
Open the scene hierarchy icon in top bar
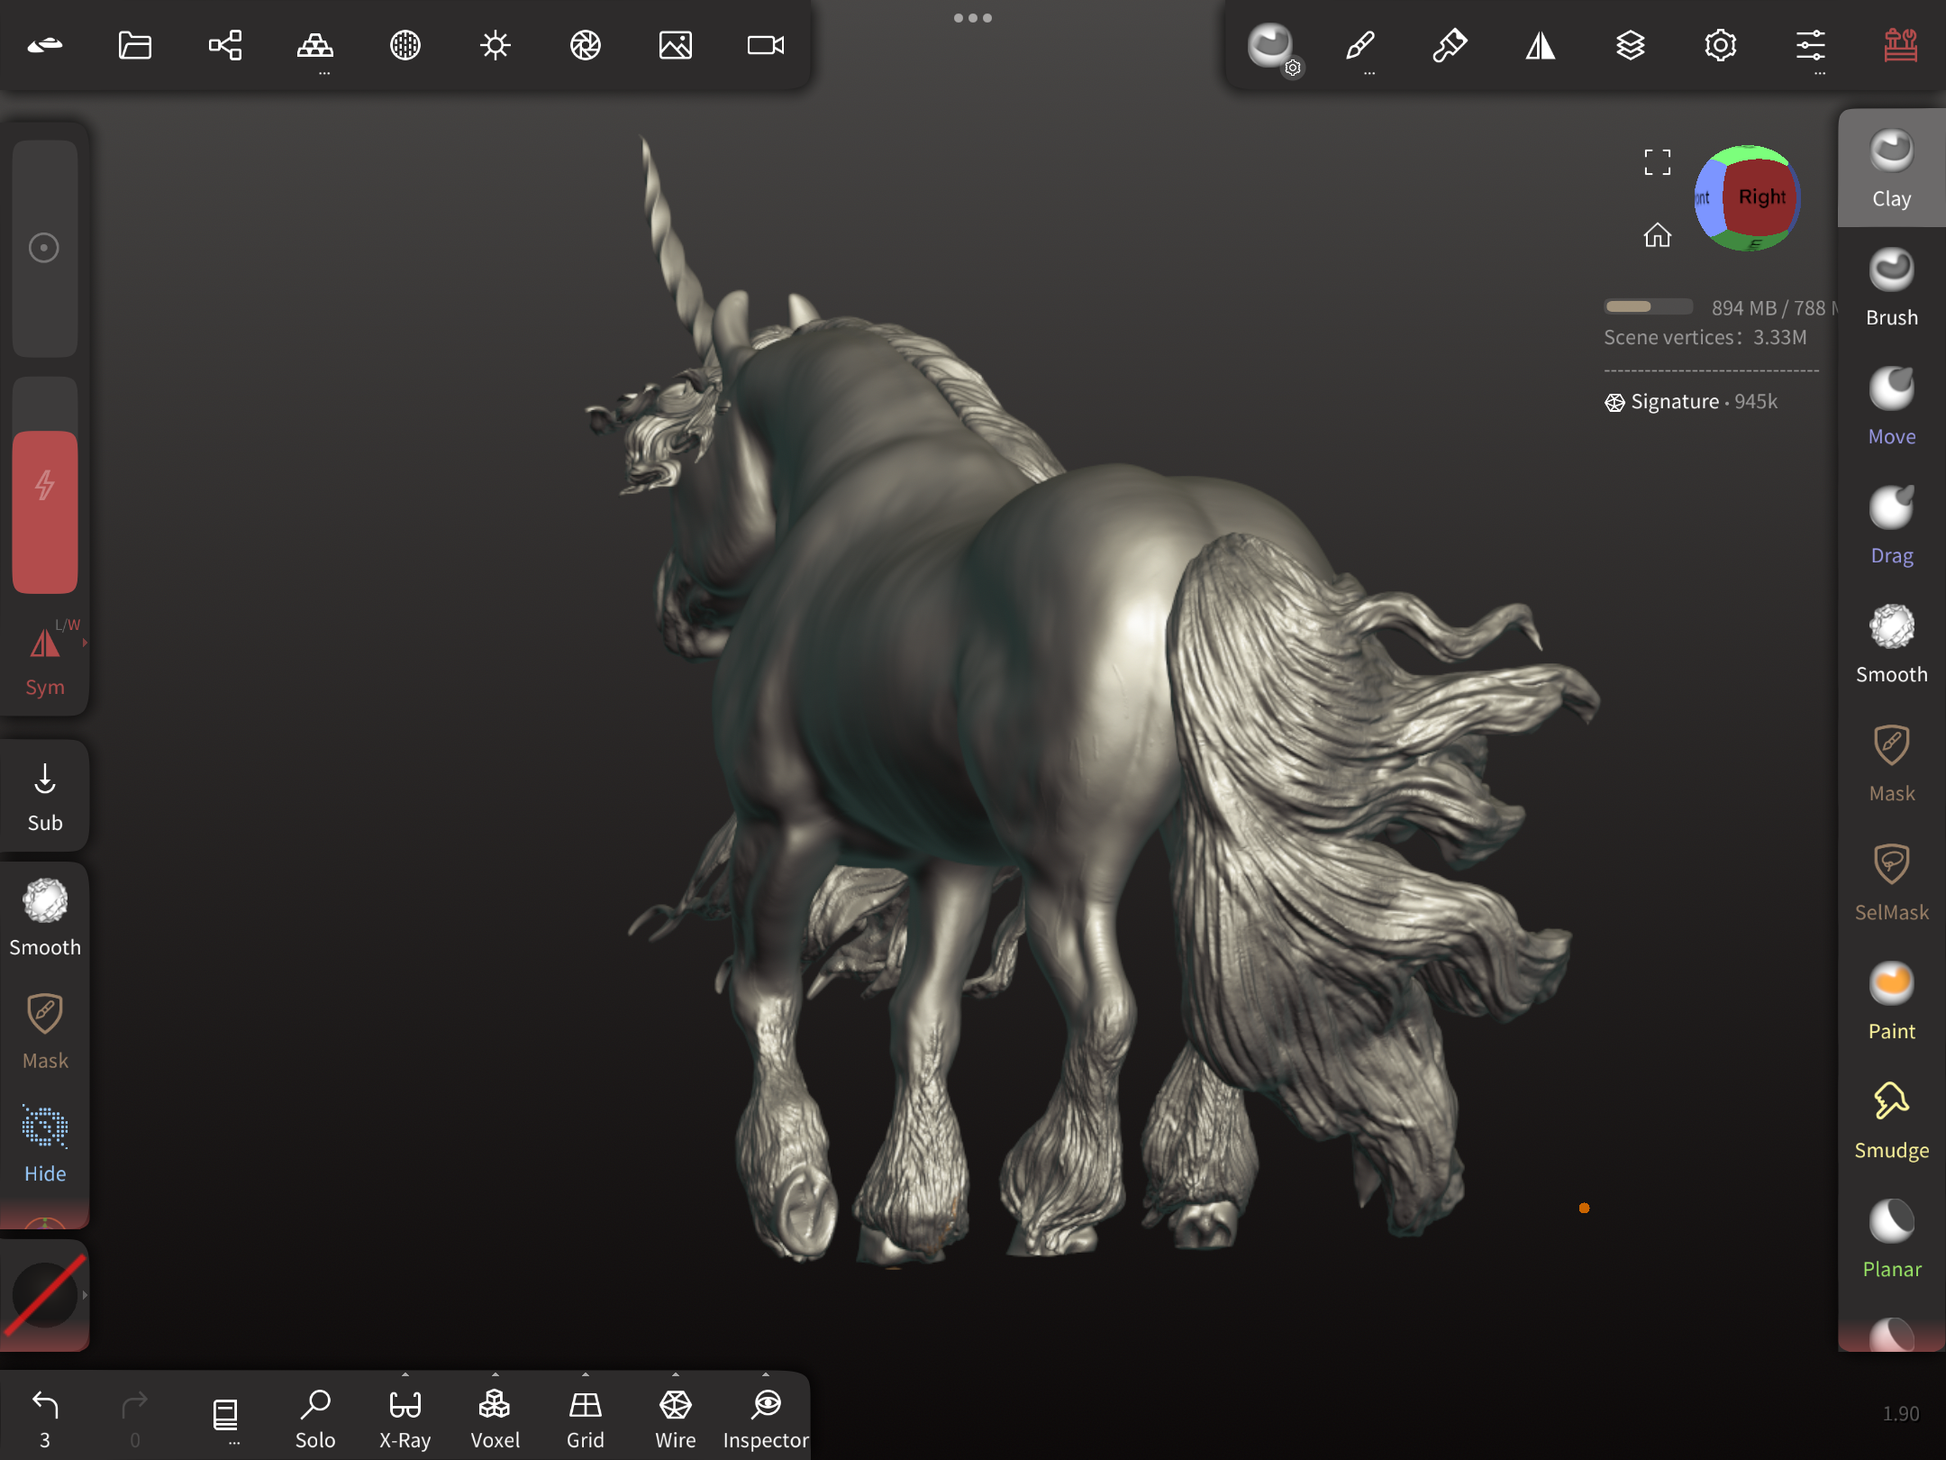pyautogui.click(x=225, y=45)
